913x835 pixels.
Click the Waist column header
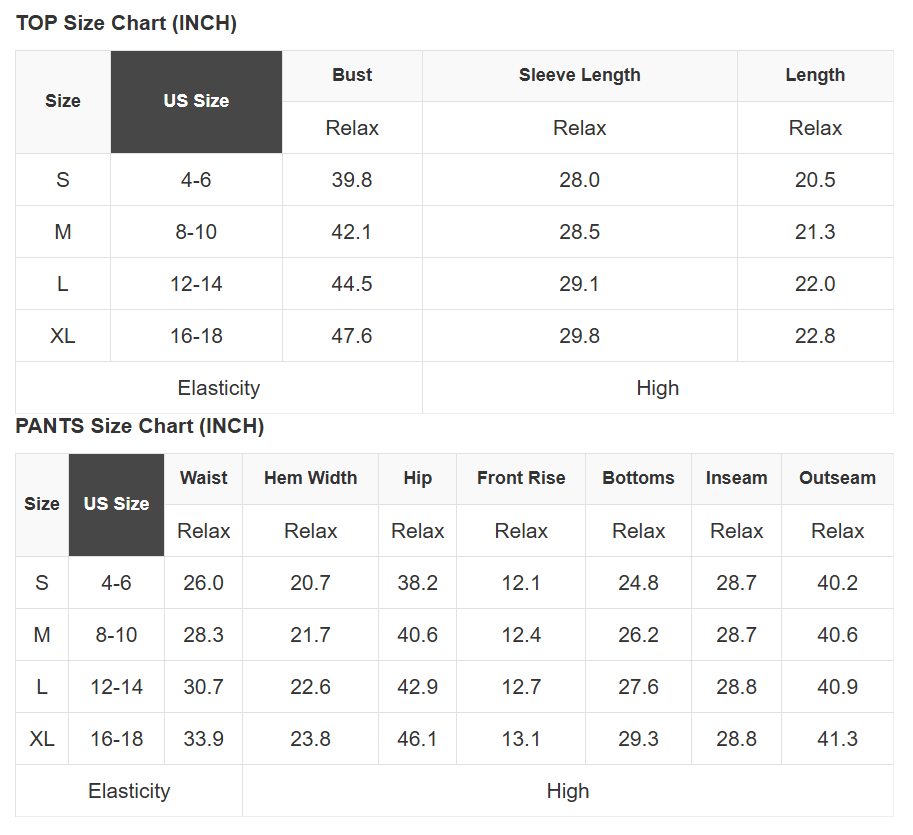[x=203, y=478]
